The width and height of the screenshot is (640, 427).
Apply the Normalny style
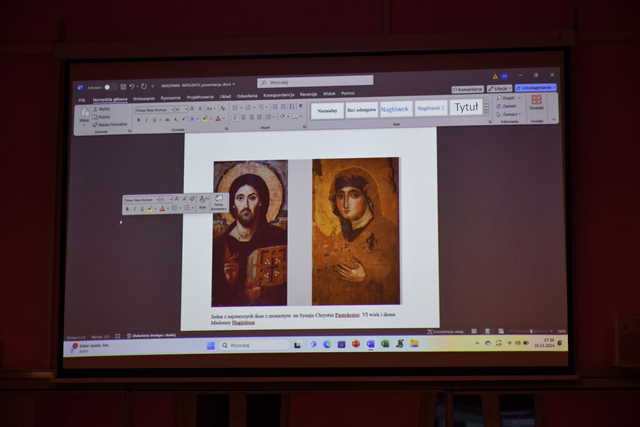[327, 111]
